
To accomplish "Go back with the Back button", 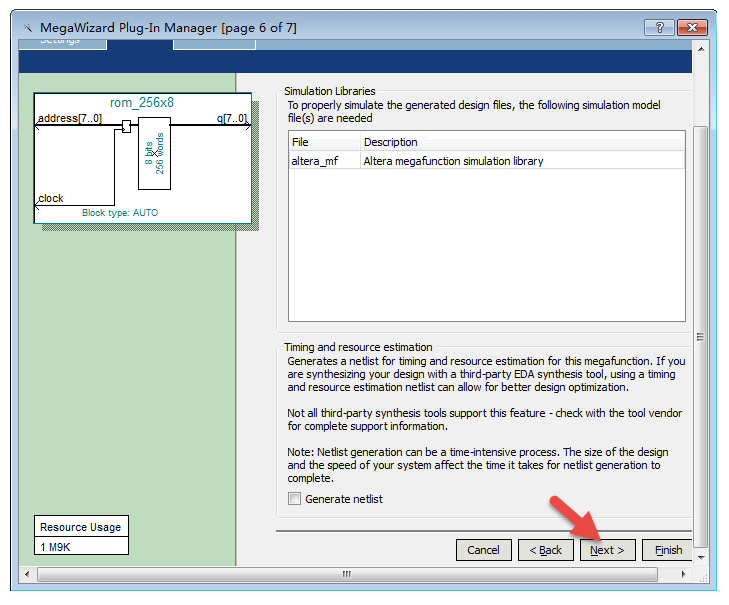I will 546,550.
